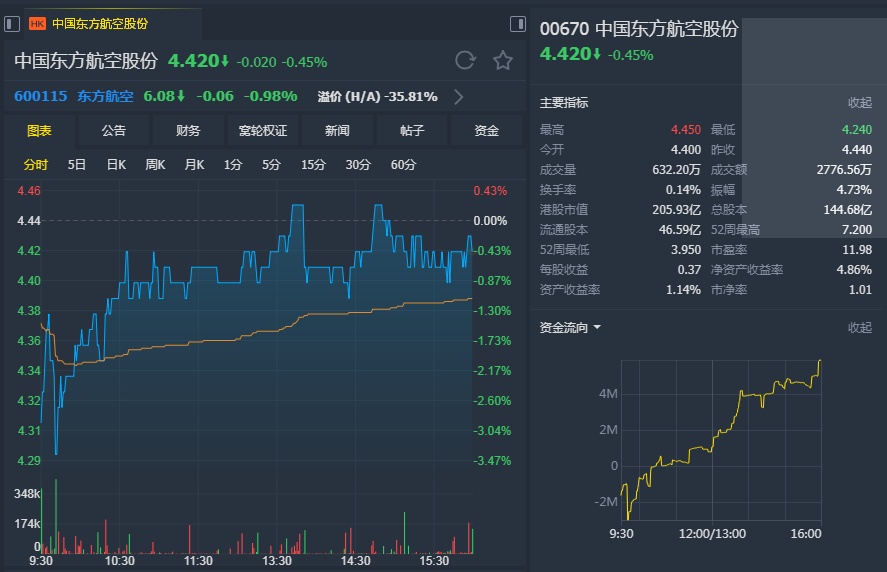This screenshot has height=572, width=887.
Task: Click the 振幅 value 4.73%
Action: pyautogui.click(x=854, y=190)
